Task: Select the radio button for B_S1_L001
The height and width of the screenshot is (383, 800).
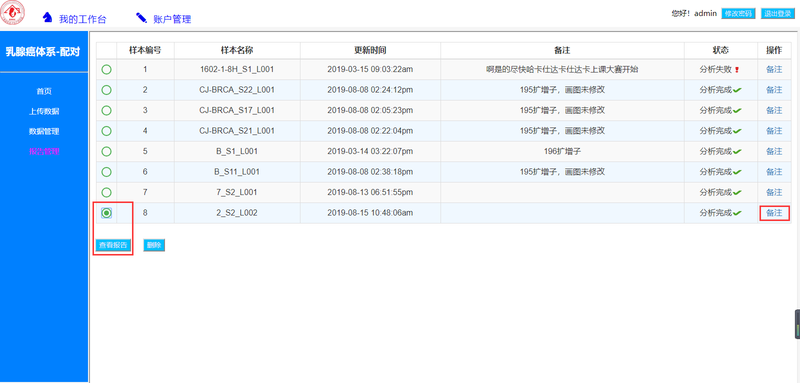Action: click(x=106, y=151)
